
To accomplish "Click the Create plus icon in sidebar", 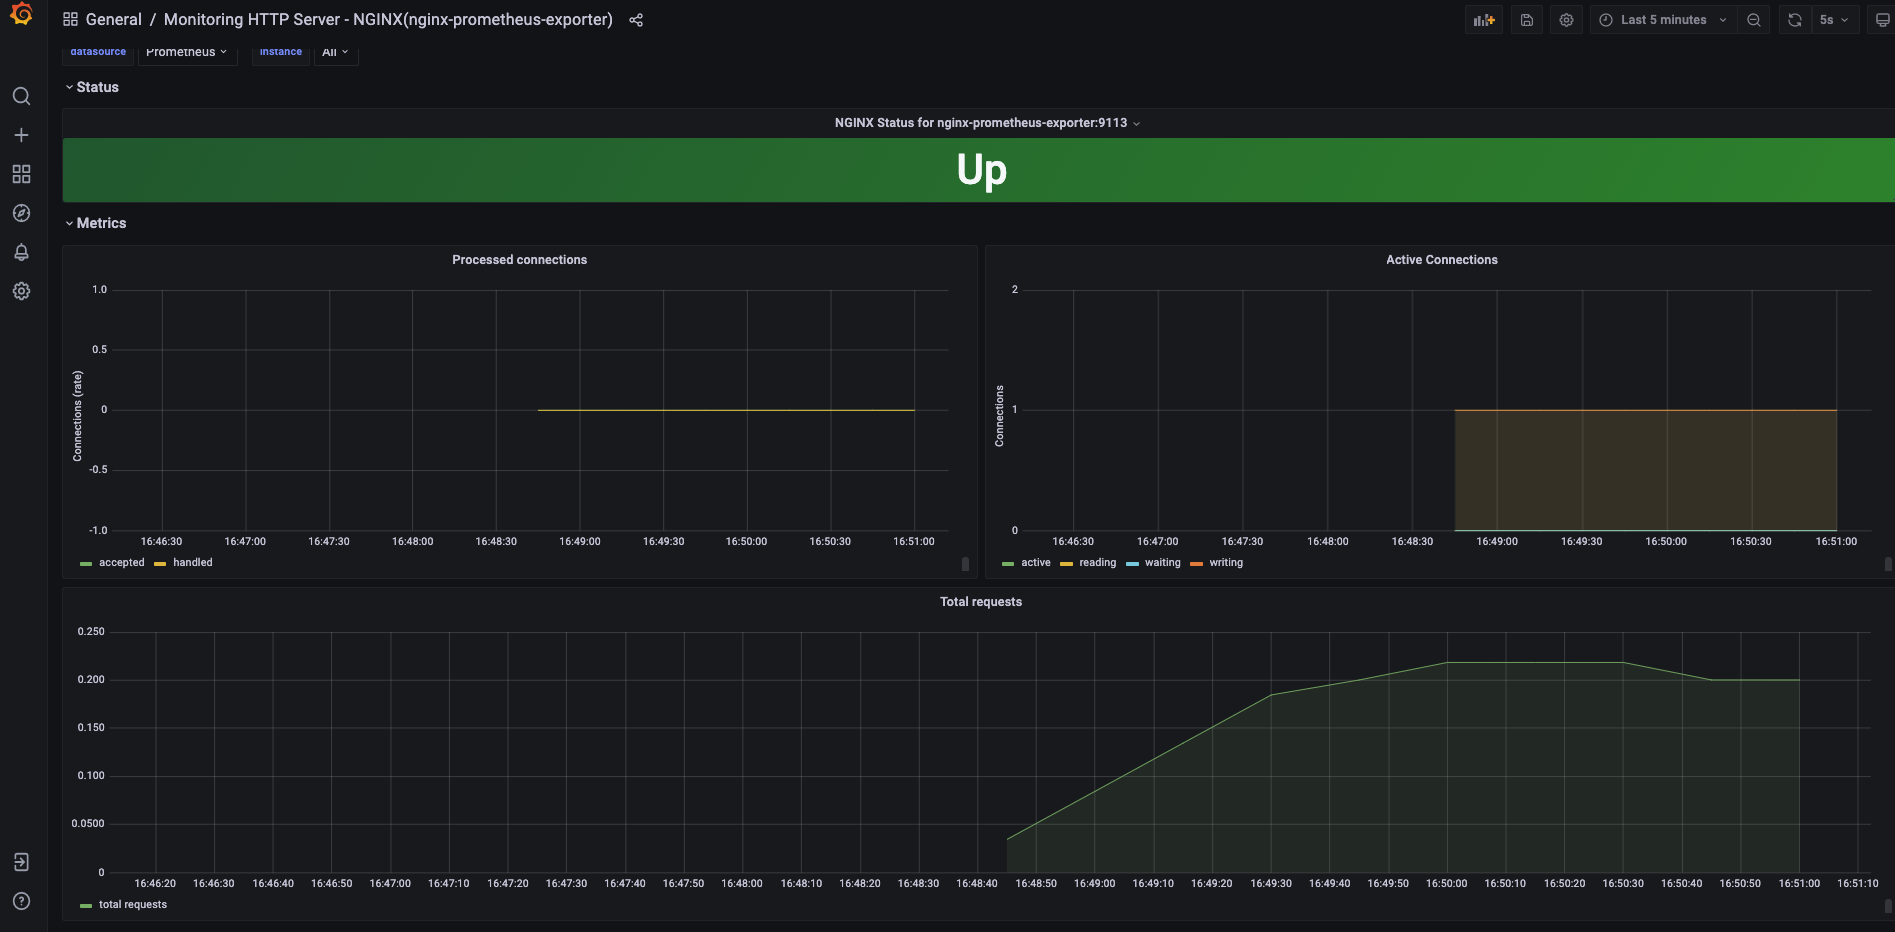I will click(21, 135).
